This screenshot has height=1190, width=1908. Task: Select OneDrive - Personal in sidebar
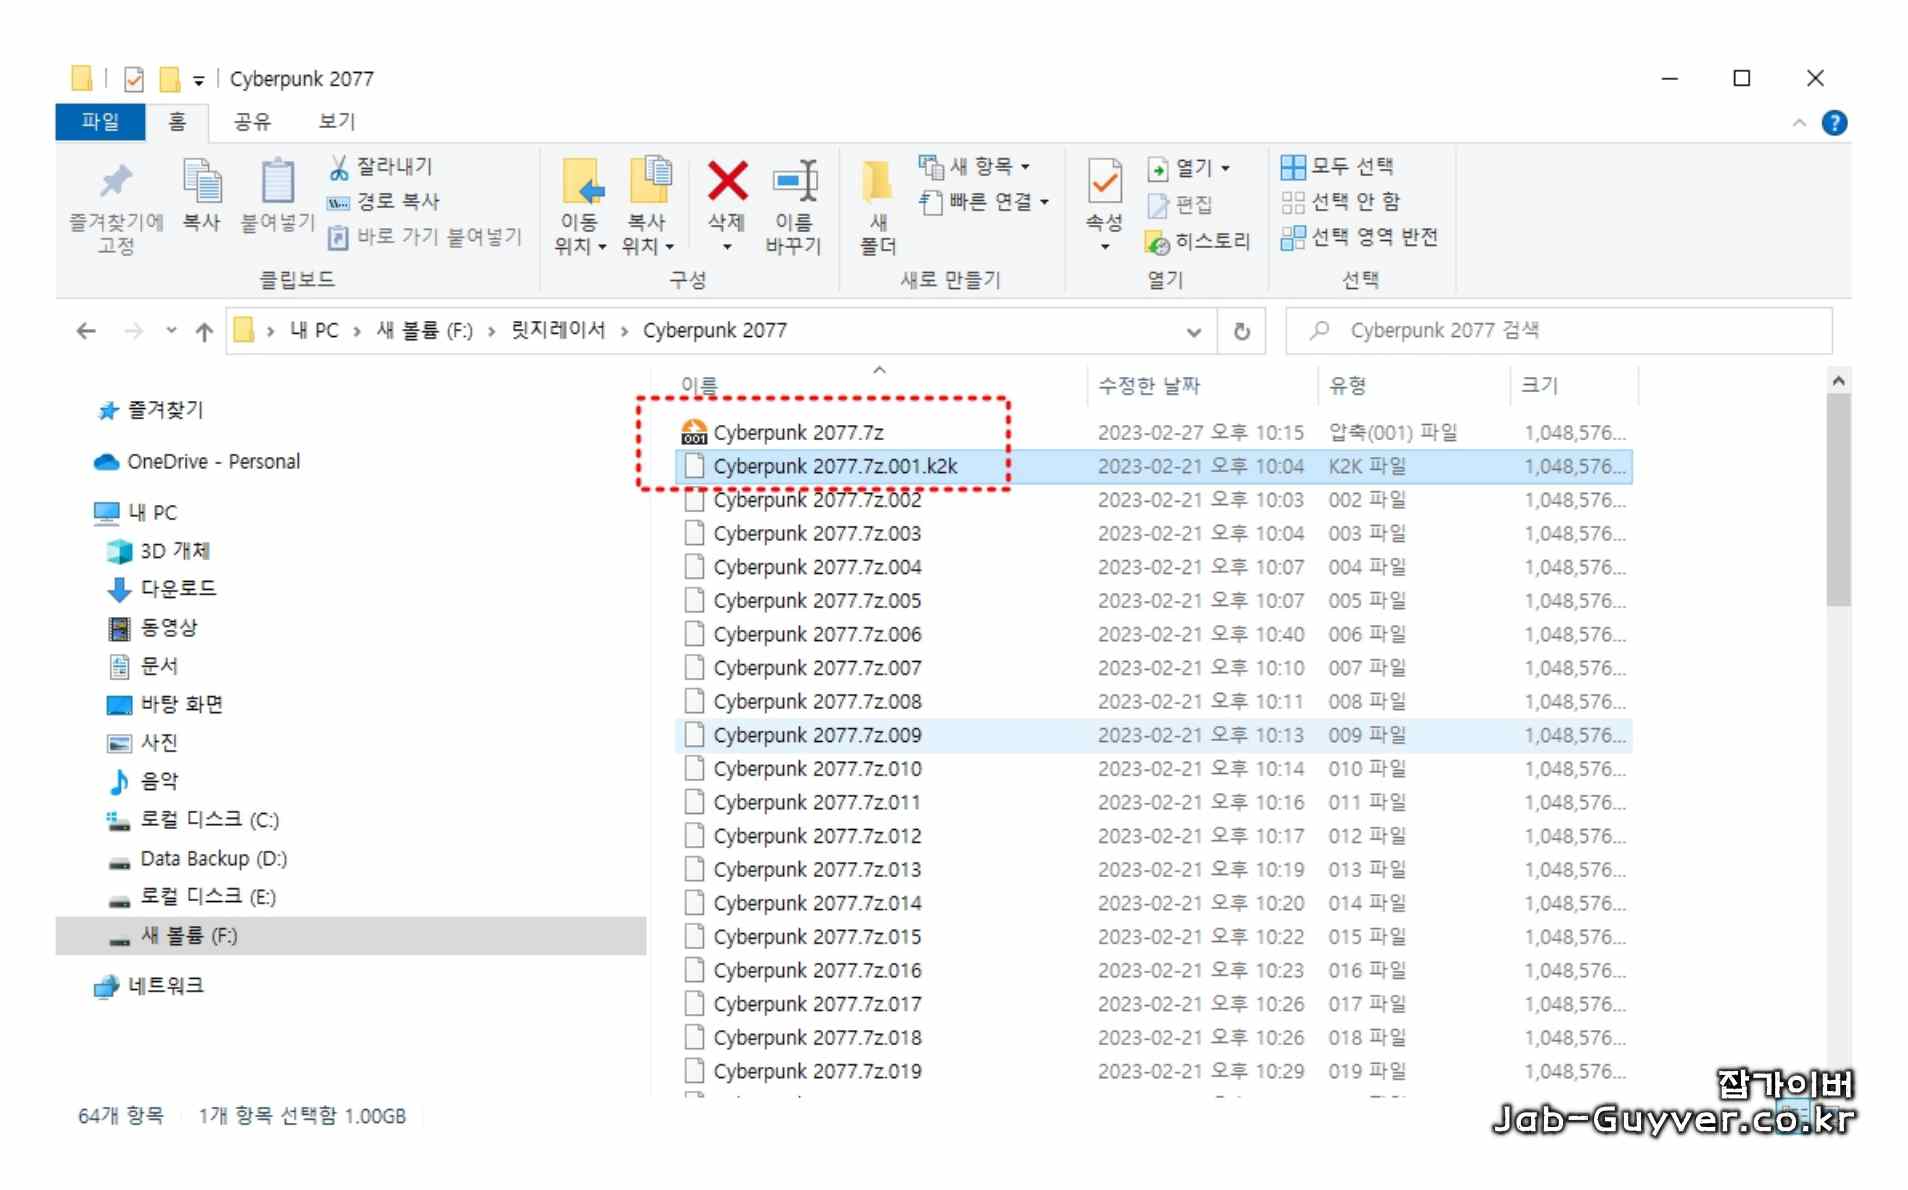pyautogui.click(x=197, y=462)
